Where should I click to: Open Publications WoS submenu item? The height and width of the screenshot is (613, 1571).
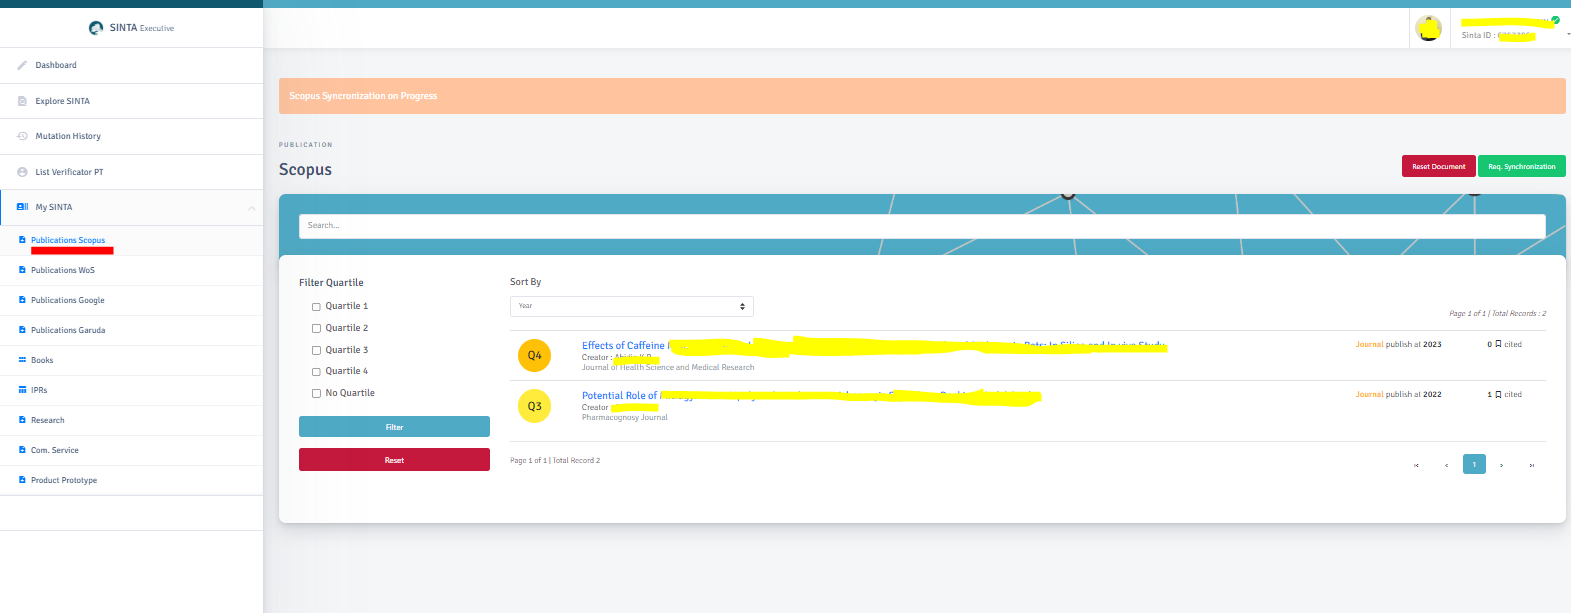pyautogui.click(x=131, y=270)
